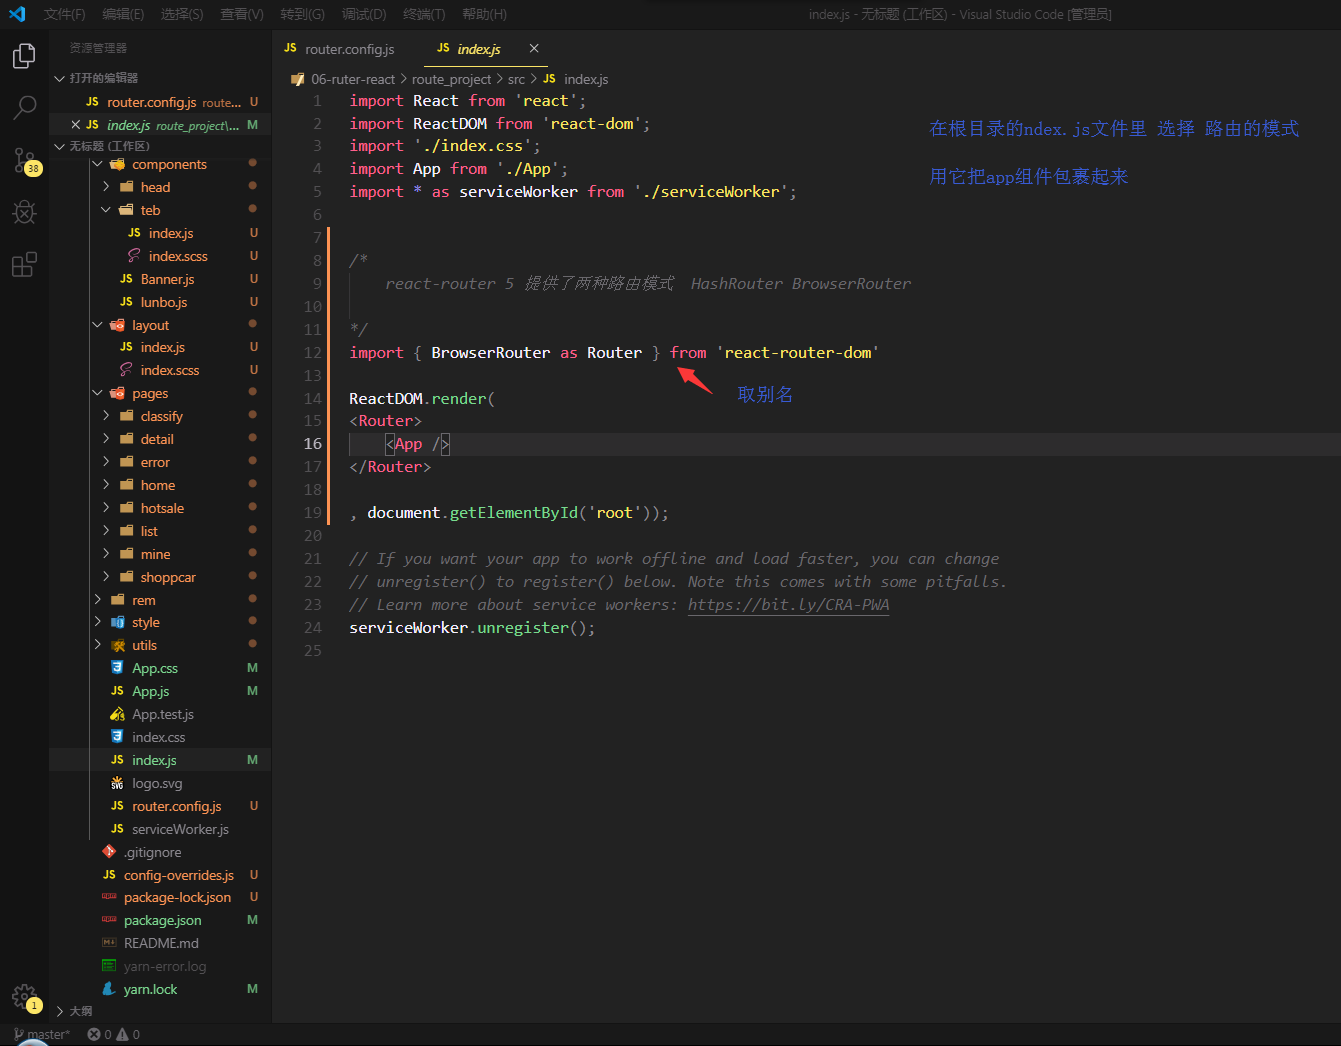
Task: Click the src breadcrumb segment
Action: point(516,79)
